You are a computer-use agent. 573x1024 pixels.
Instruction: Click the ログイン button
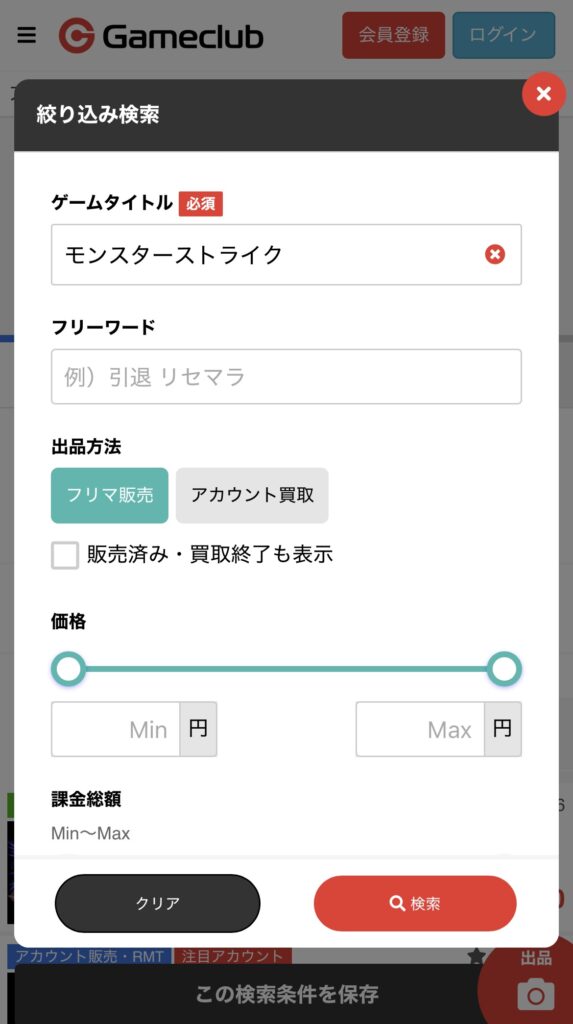[x=504, y=35]
